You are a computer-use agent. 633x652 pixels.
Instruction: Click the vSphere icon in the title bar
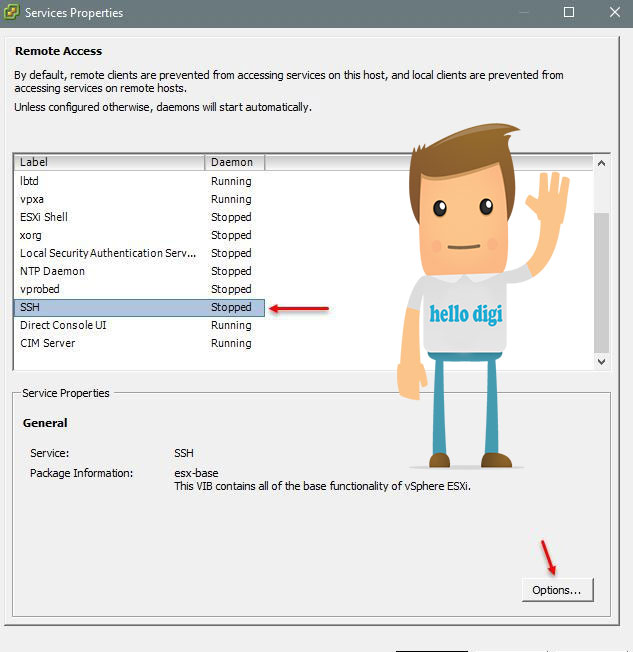coord(10,12)
